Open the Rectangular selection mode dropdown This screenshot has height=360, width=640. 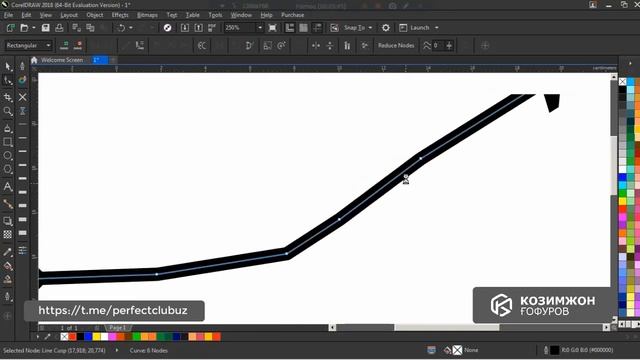pos(28,45)
